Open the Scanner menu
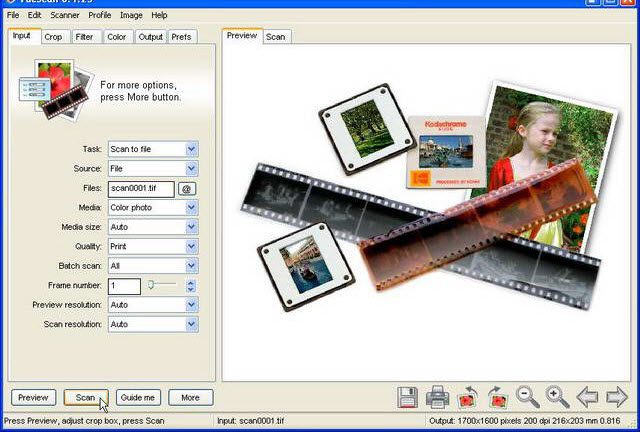The height and width of the screenshot is (432, 640). tap(64, 15)
